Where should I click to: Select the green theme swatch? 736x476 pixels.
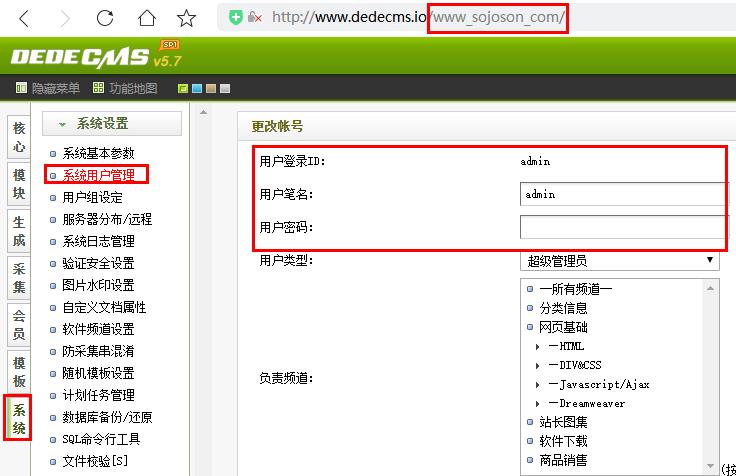[183, 88]
